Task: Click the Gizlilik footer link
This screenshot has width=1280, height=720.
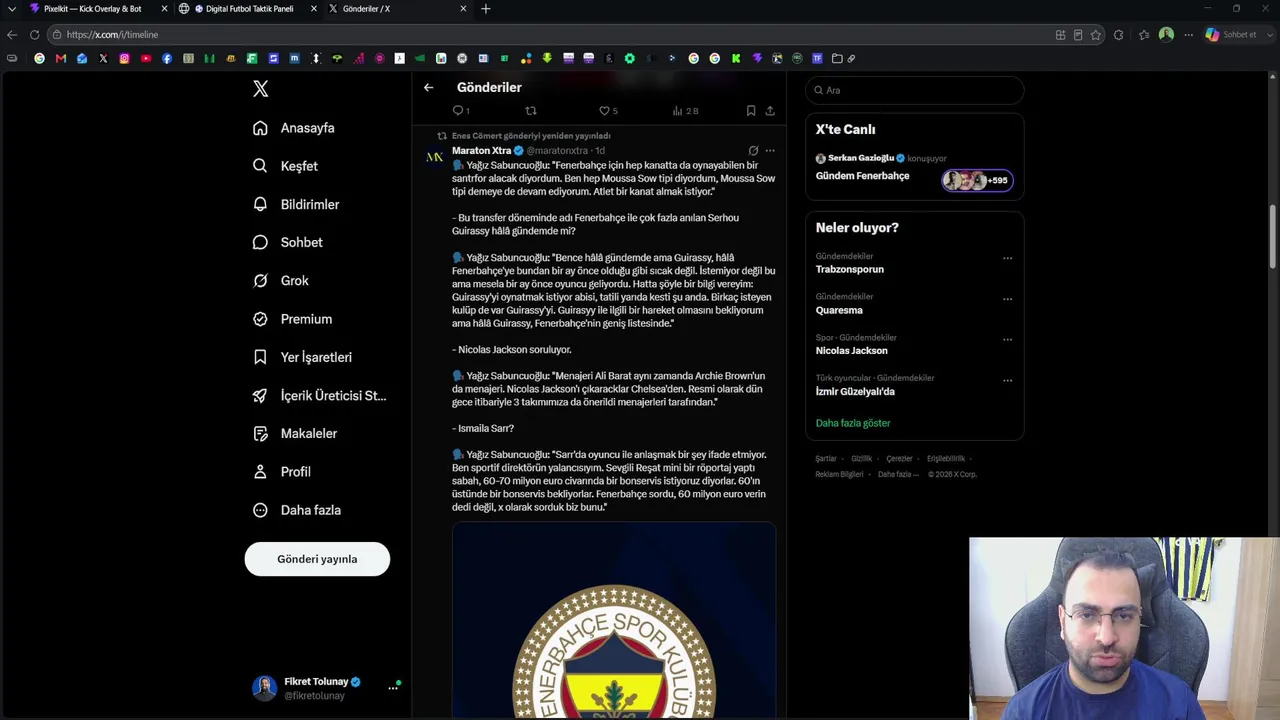Action: pyautogui.click(x=861, y=459)
